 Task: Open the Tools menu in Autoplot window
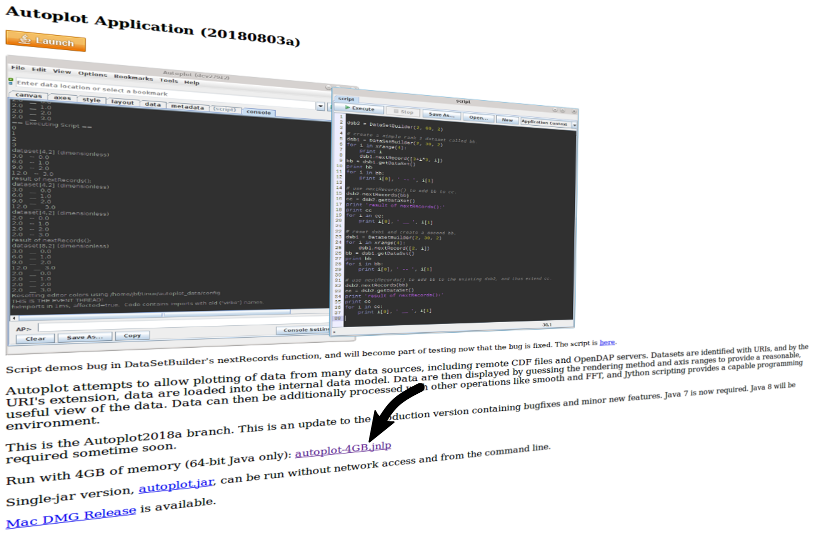point(169,80)
